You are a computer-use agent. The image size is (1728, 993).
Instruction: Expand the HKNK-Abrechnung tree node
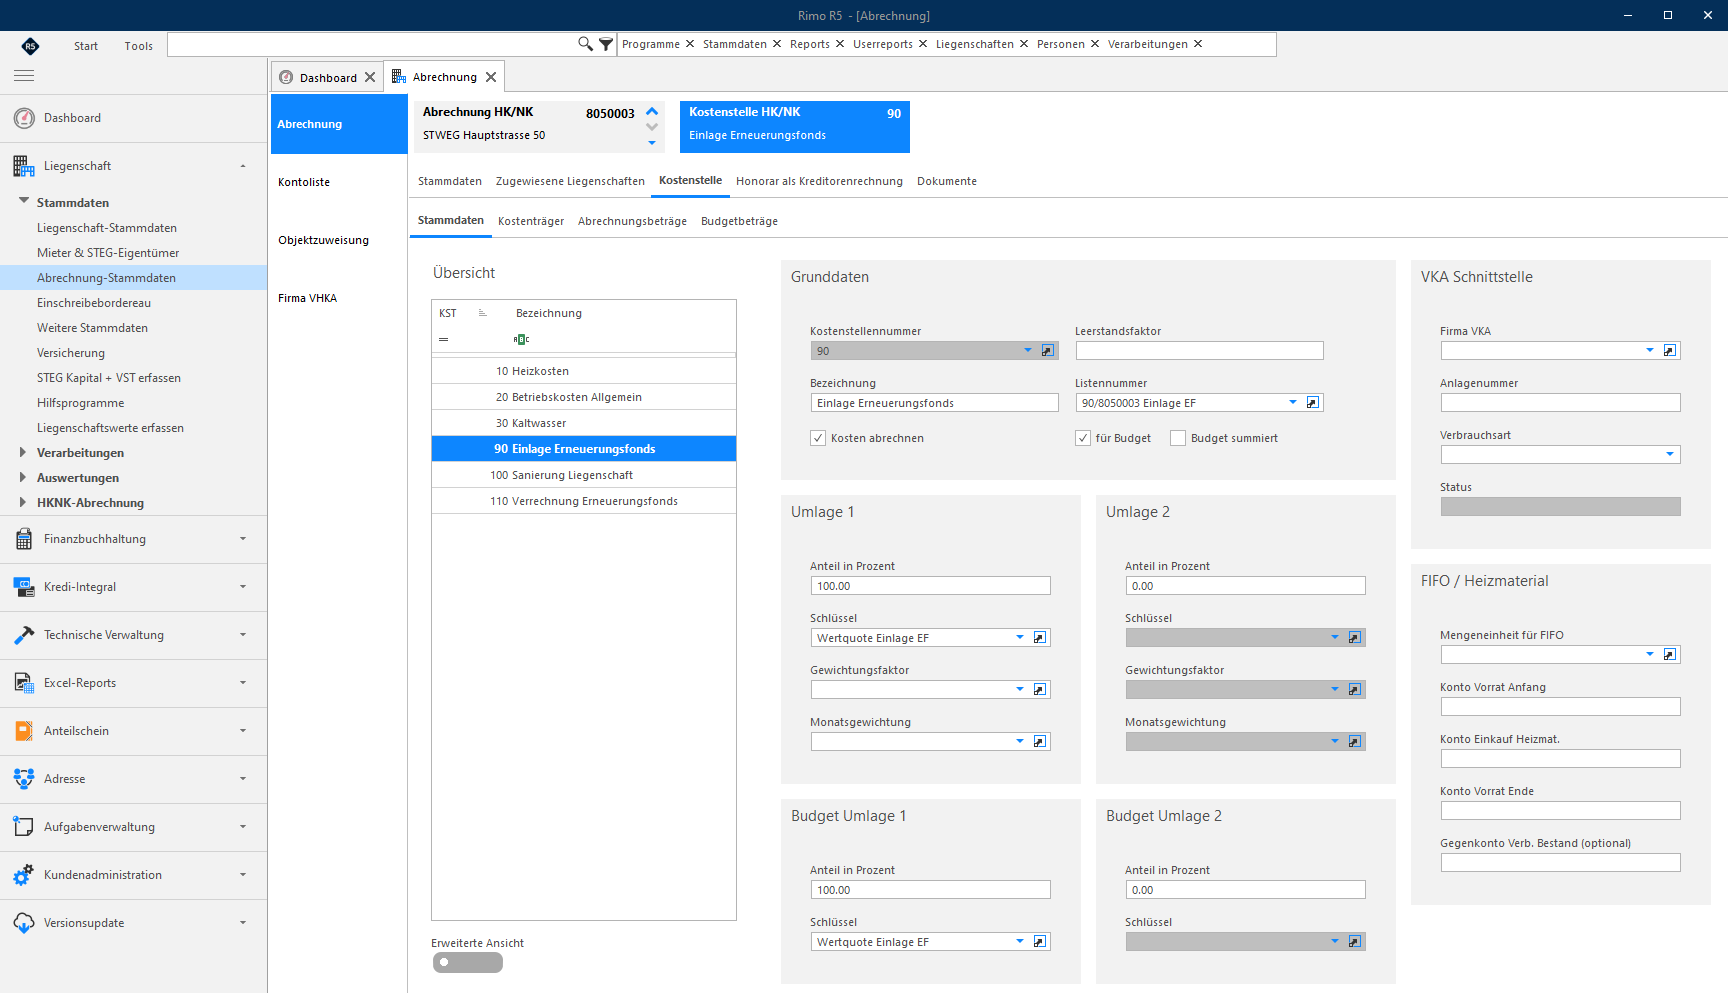[x=23, y=503]
